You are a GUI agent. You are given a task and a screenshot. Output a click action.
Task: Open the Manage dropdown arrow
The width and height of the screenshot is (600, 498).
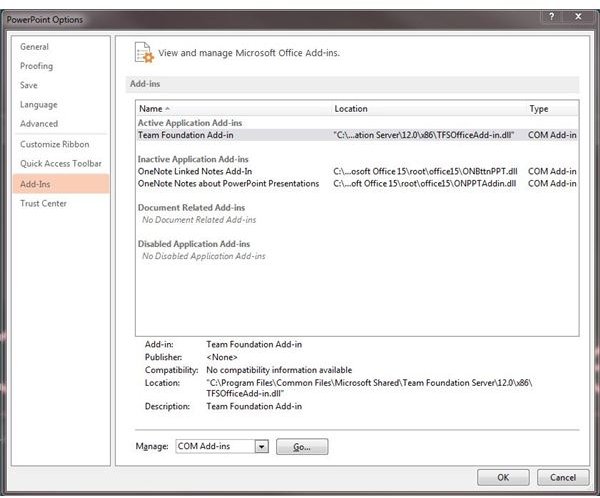pyautogui.click(x=262, y=446)
